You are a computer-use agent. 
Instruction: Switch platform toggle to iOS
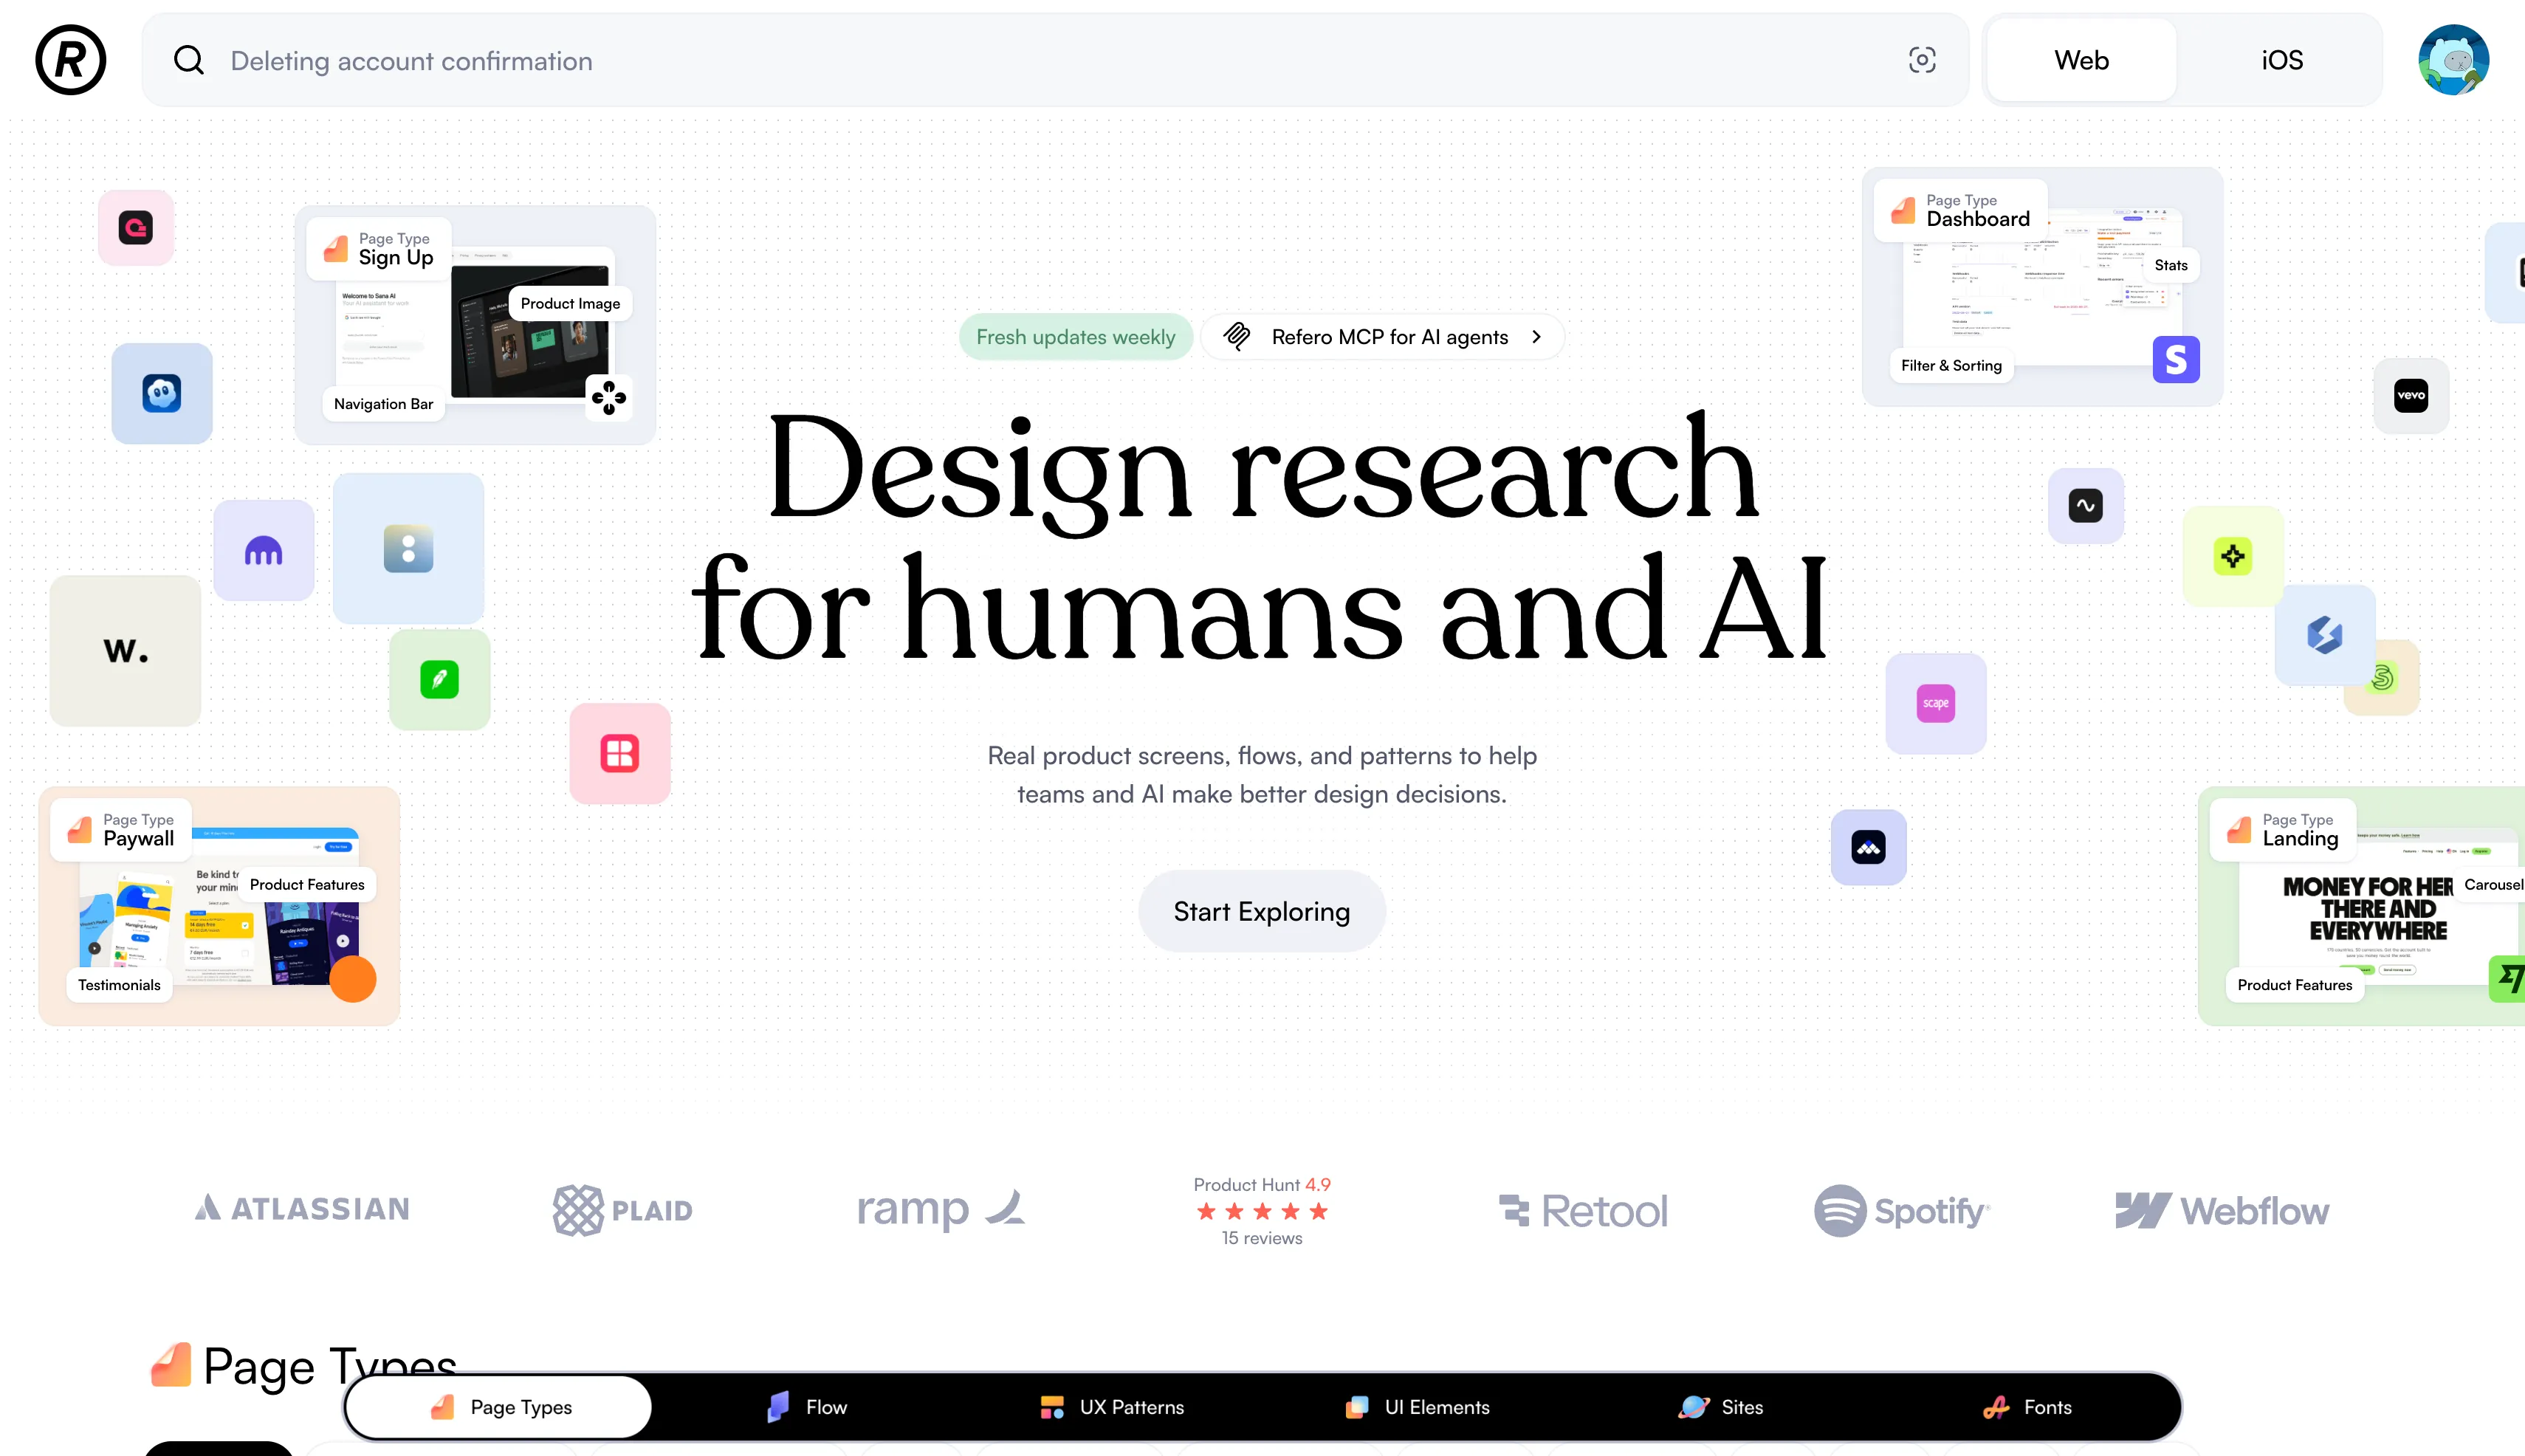coord(2281,60)
